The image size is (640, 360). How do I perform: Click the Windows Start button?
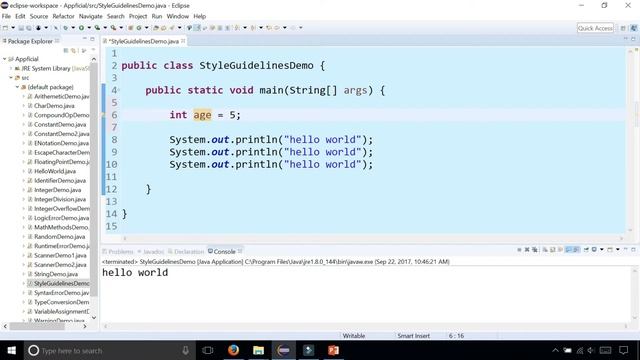pos(11,350)
